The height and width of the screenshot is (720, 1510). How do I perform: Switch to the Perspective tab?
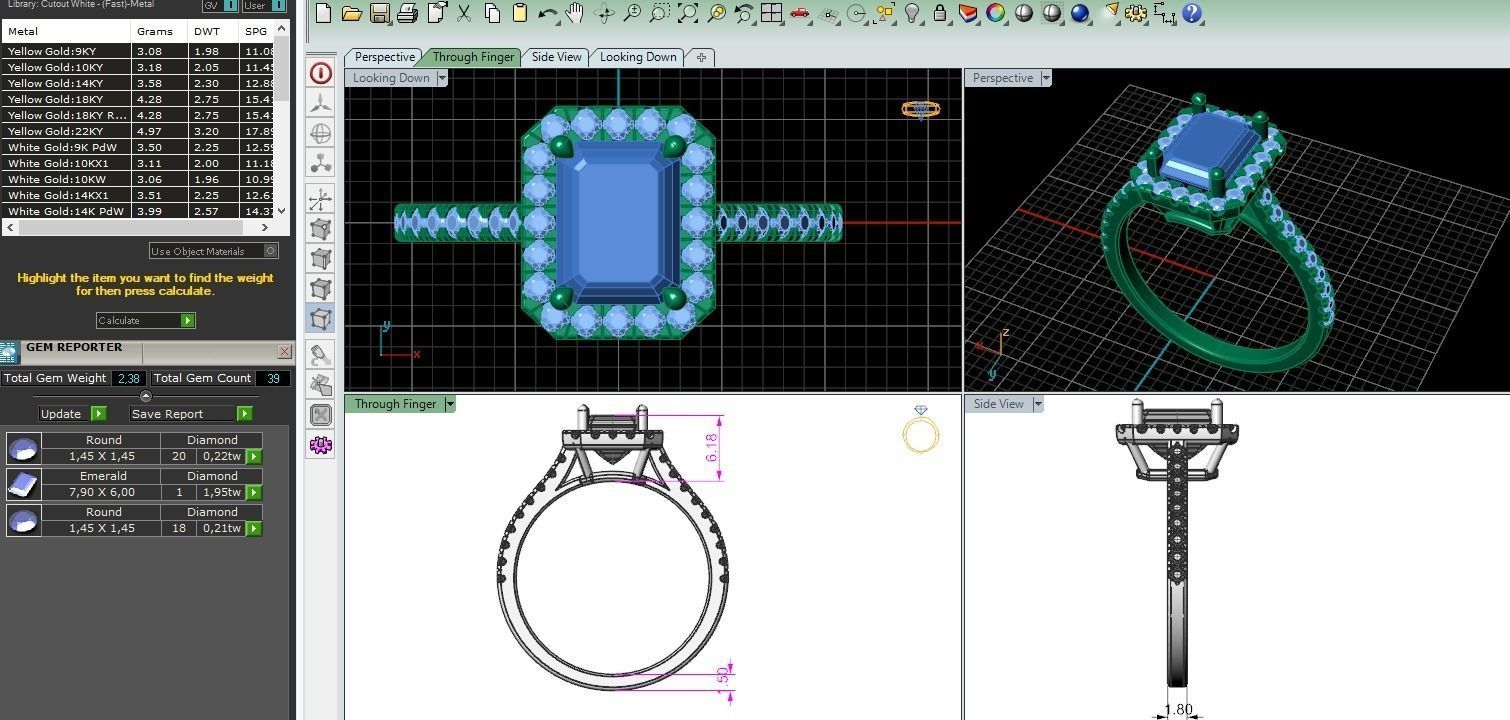pos(384,57)
